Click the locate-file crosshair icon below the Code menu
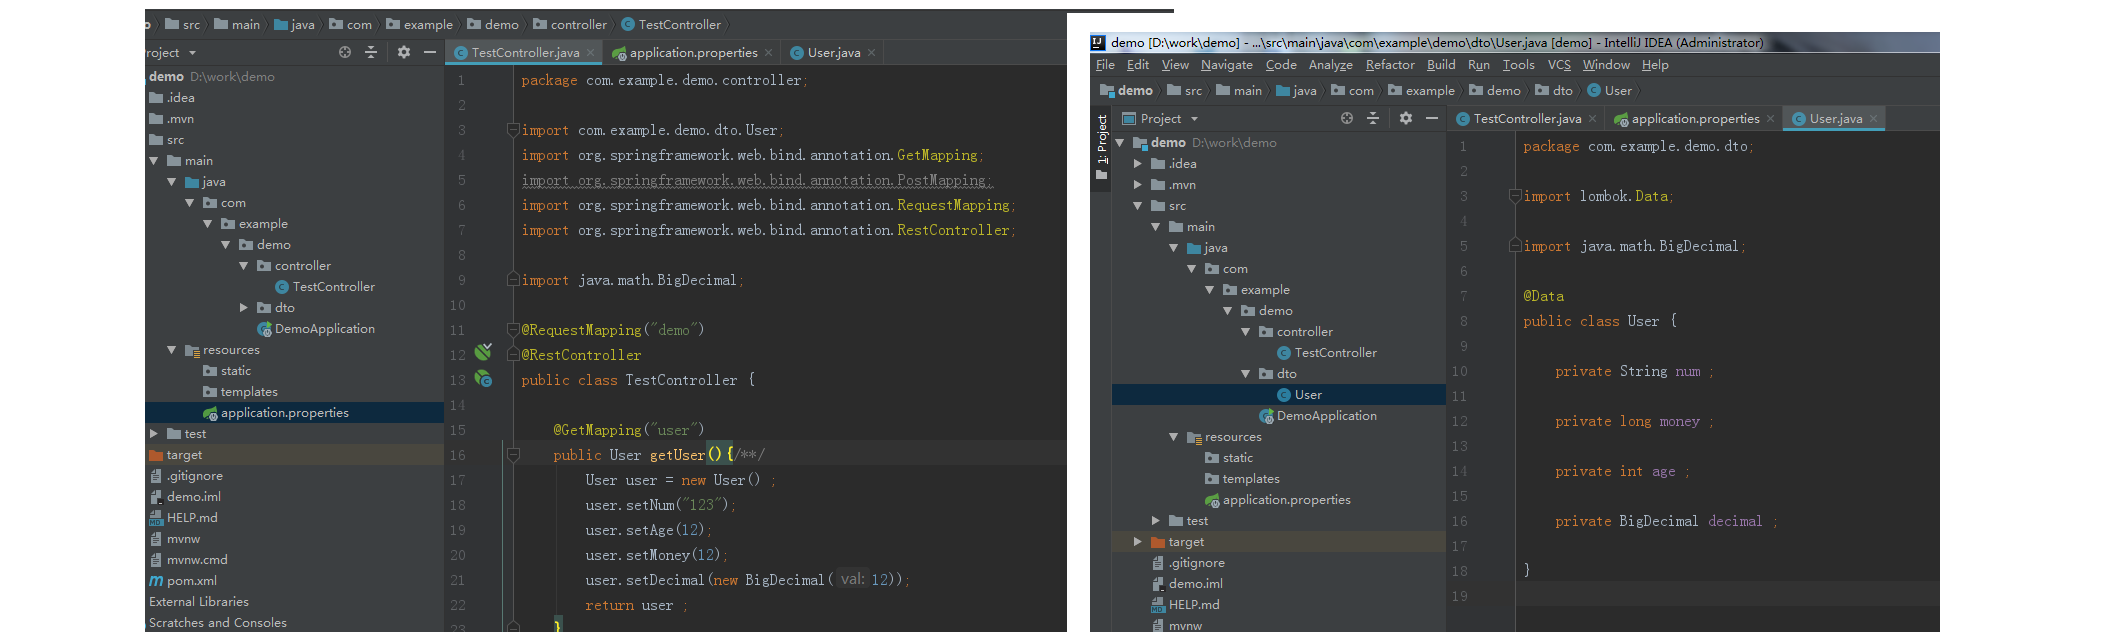 tap(1346, 118)
